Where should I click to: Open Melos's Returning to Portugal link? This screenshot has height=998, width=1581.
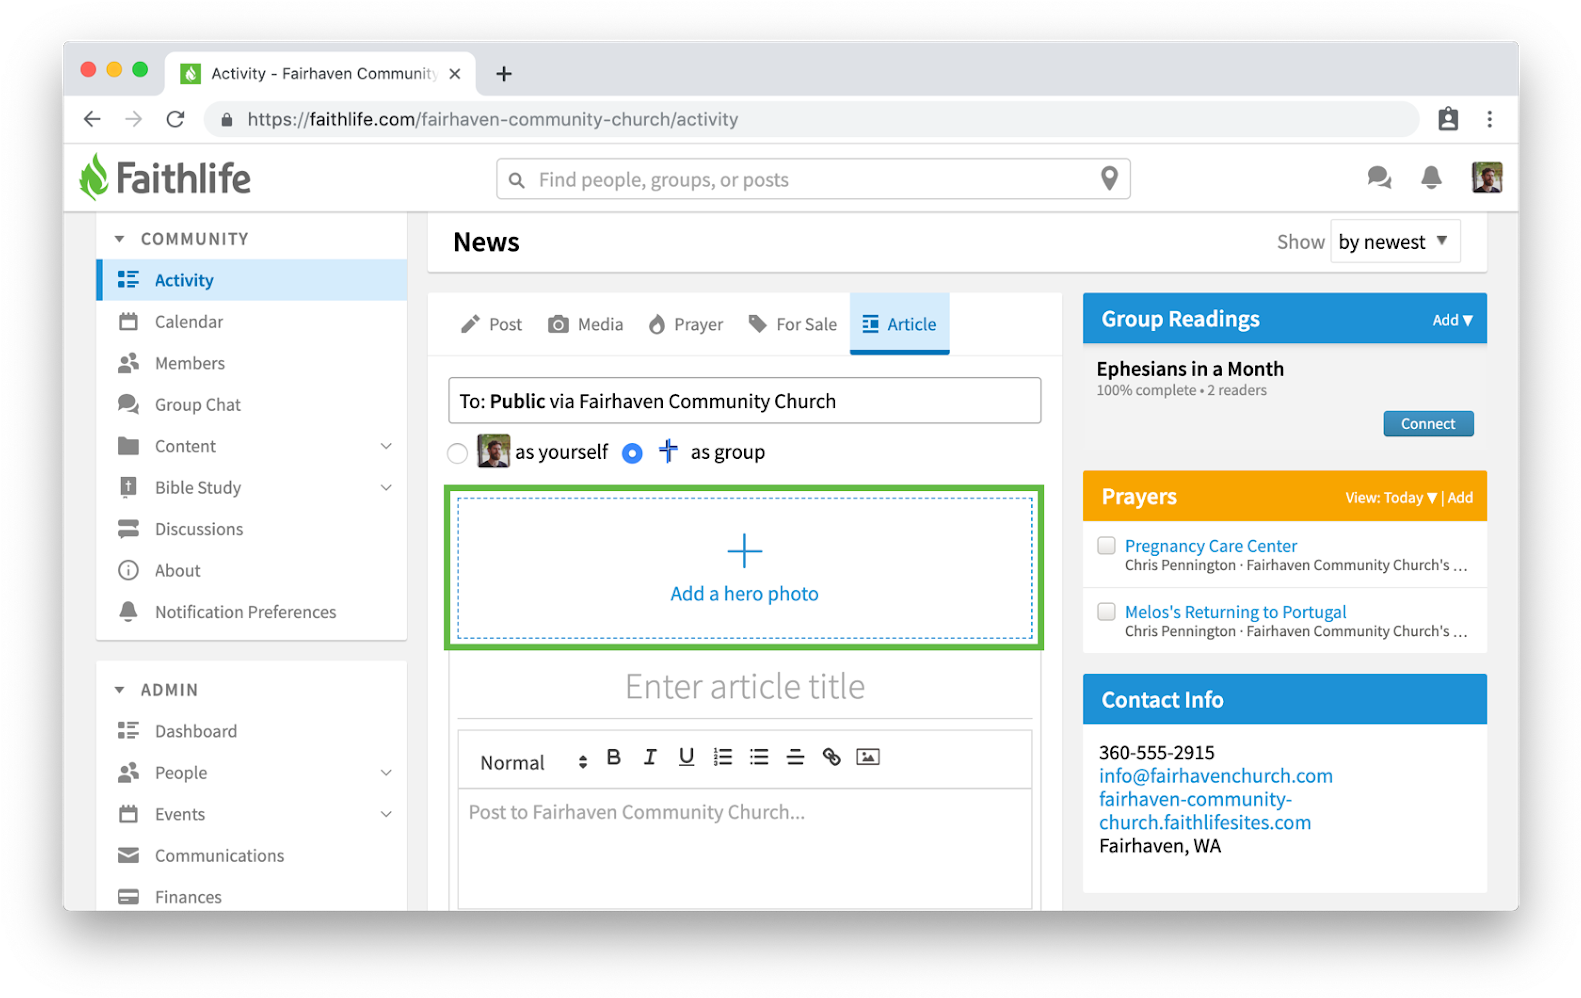(1235, 612)
